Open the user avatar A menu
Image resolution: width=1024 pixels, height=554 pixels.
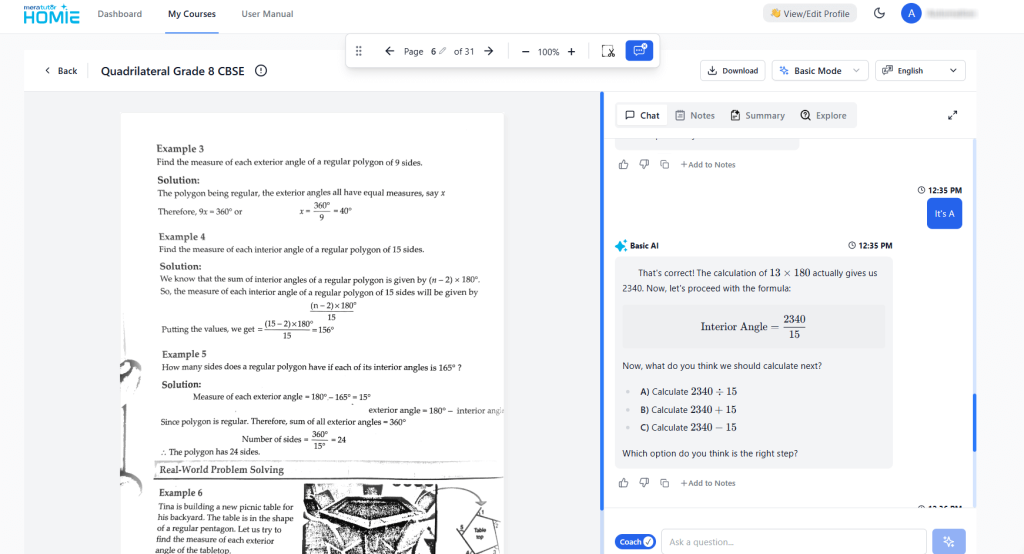click(x=911, y=13)
